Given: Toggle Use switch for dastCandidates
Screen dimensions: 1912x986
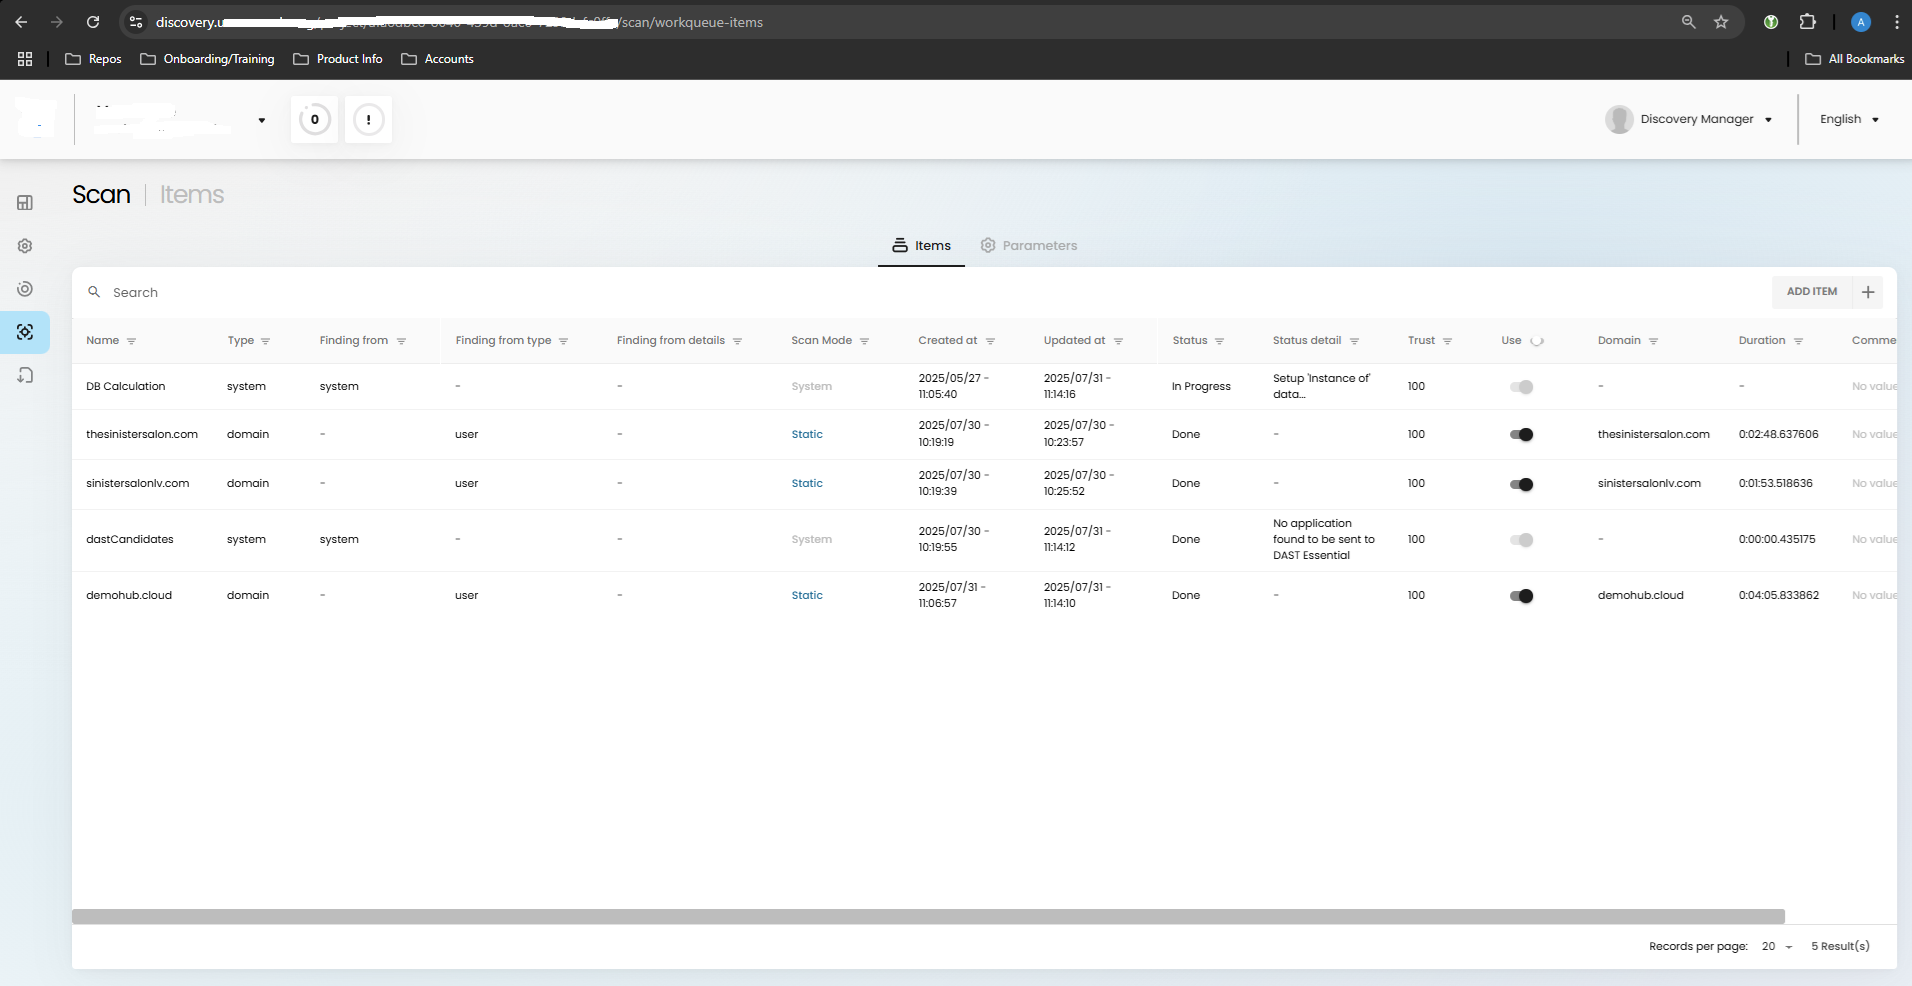Looking at the screenshot, I should point(1521,540).
